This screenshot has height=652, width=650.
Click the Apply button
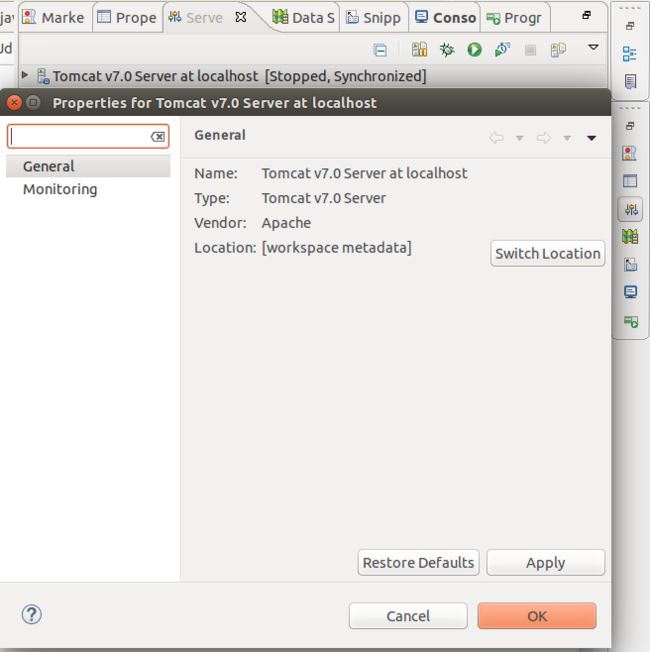pos(545,563)
